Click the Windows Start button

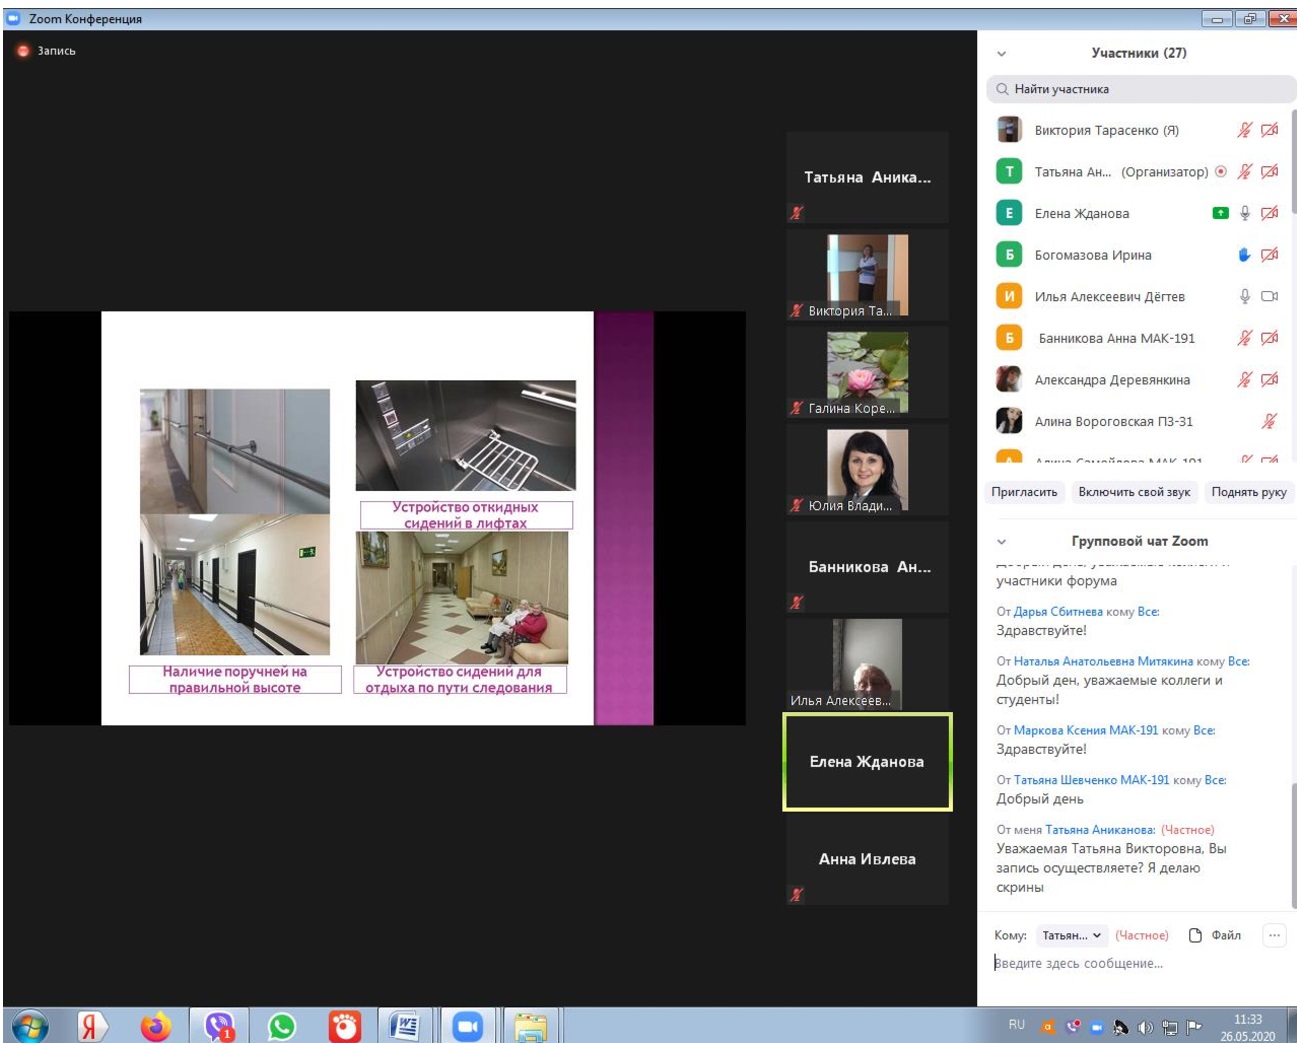click(x=30, y=1026)
